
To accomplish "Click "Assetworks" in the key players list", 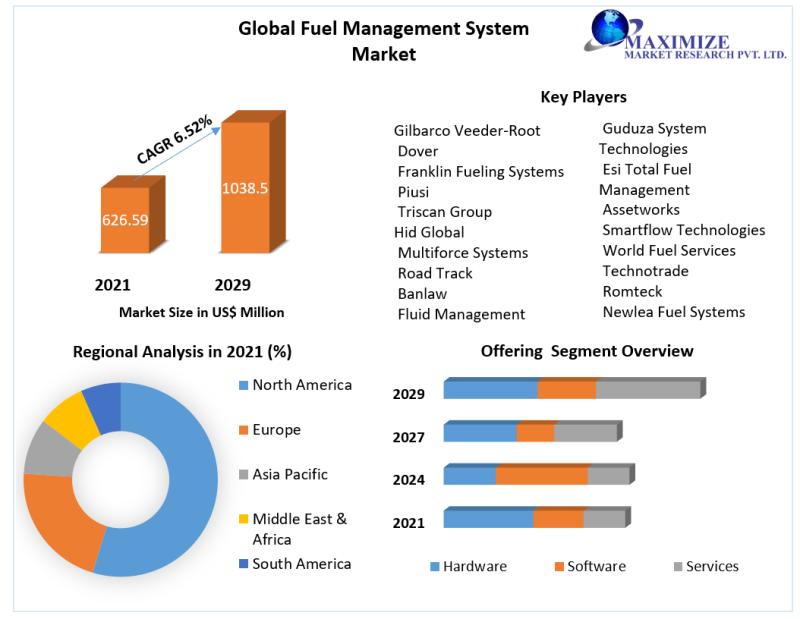I will point(641,210).
